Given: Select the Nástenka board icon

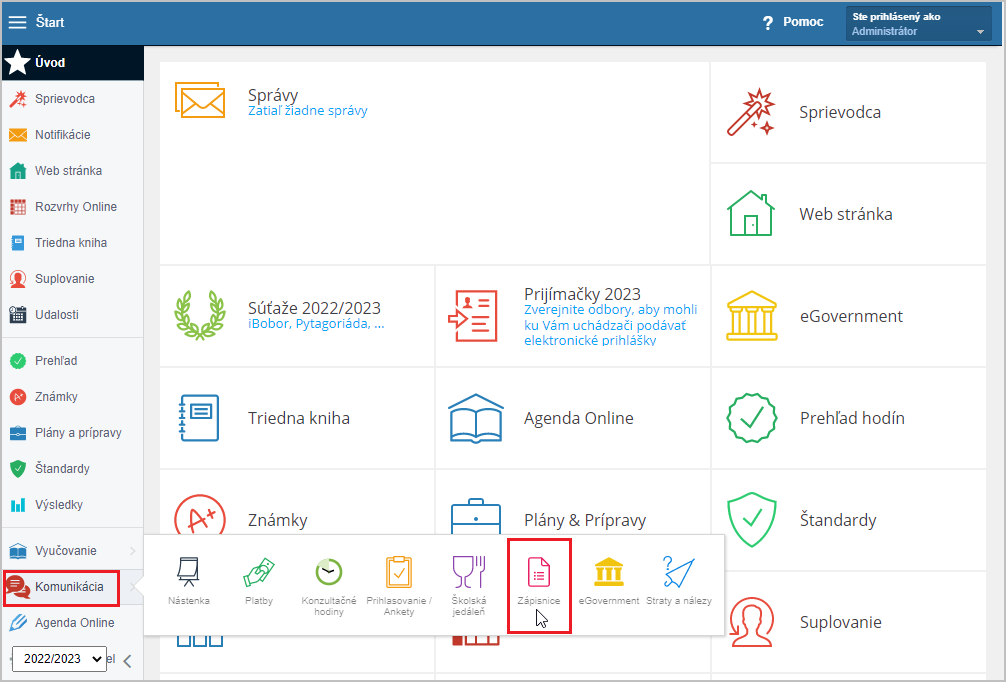Looking at the screenshot, I should tap(188, 573).
